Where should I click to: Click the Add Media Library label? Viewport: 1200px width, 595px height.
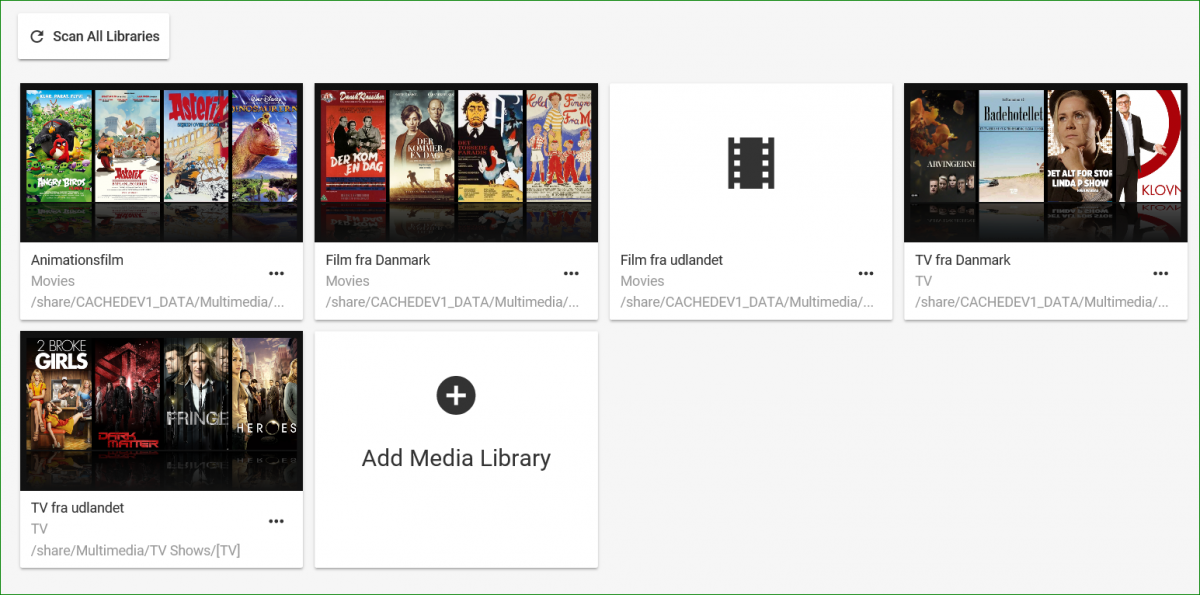(x=456, y=458)
